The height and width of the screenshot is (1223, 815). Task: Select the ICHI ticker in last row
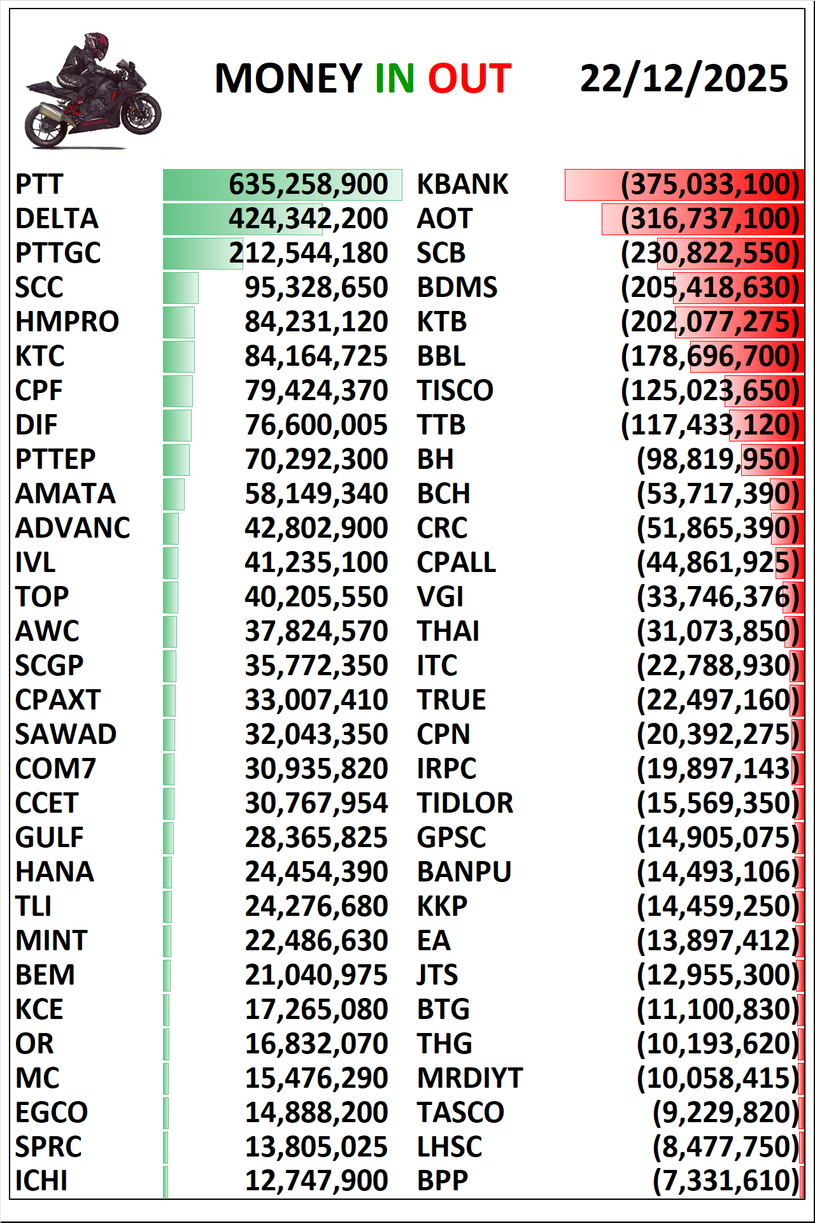click(42, 1181)
